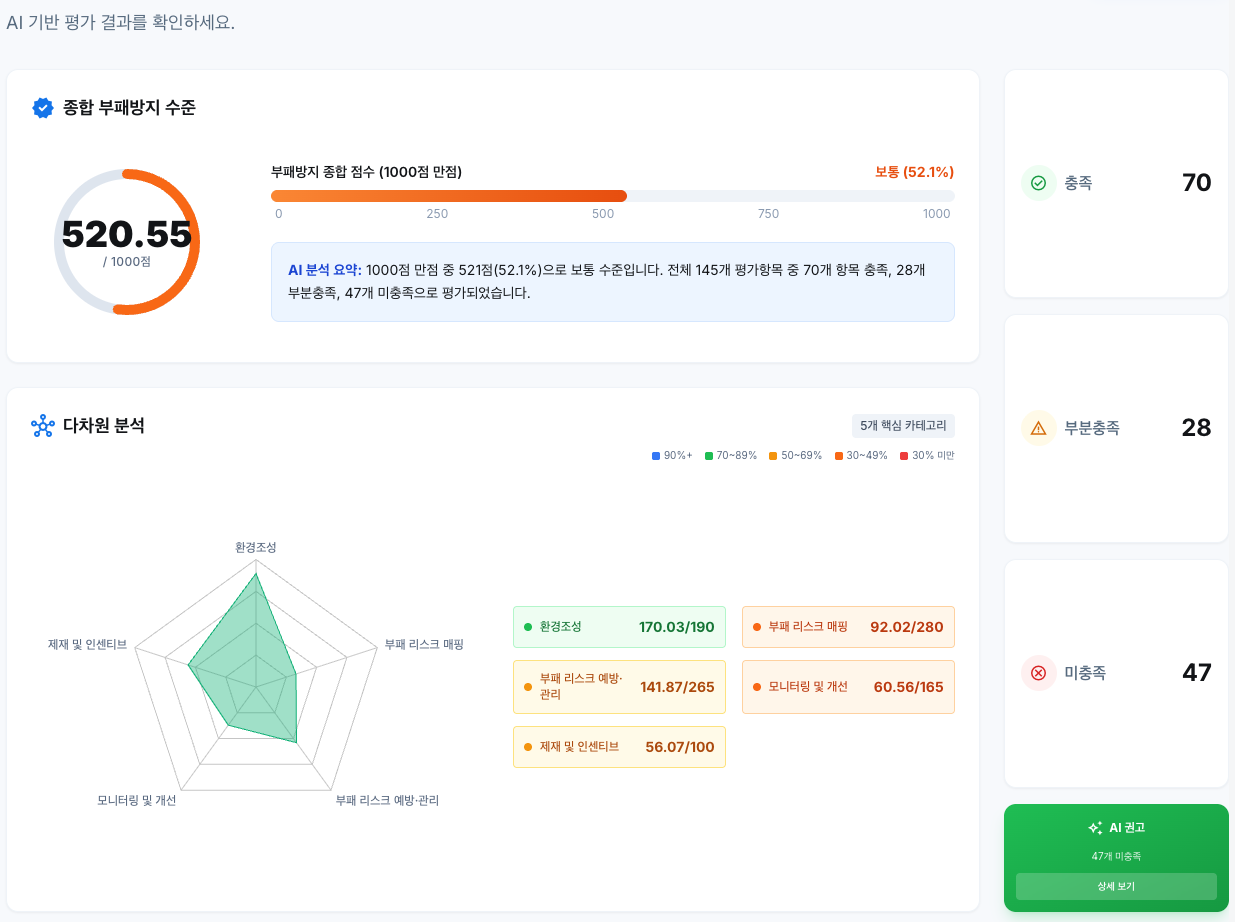Select the 환경조성 170.03/190 score card
The height and width of the screenshot is (922, 1235).
619,627
